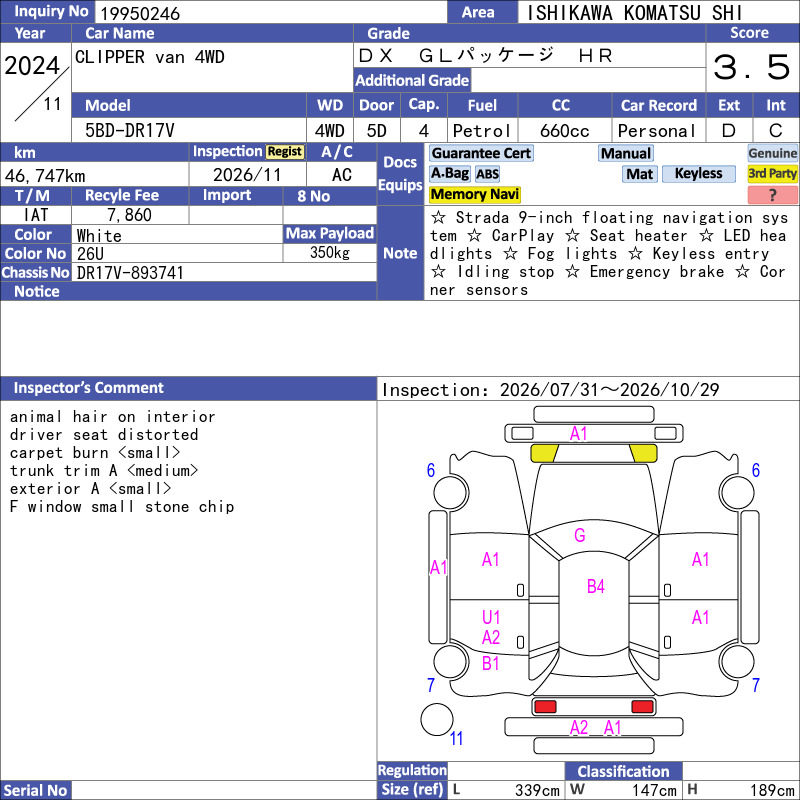Click the yellow Regist label
Screen dimensions: 800x800
click(x=285, y=152)
